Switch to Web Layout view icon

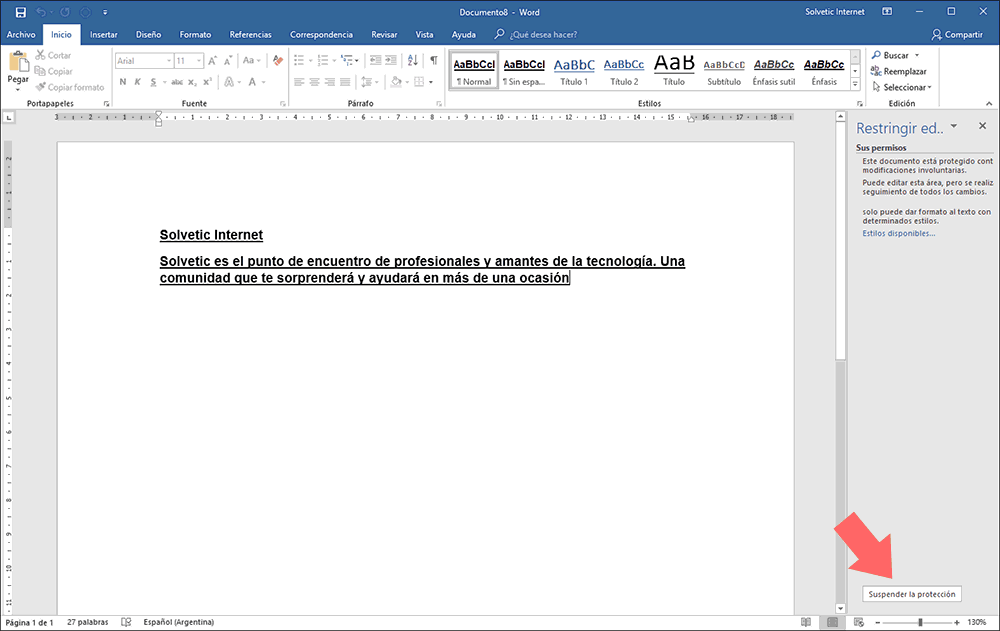coord(858,622)
